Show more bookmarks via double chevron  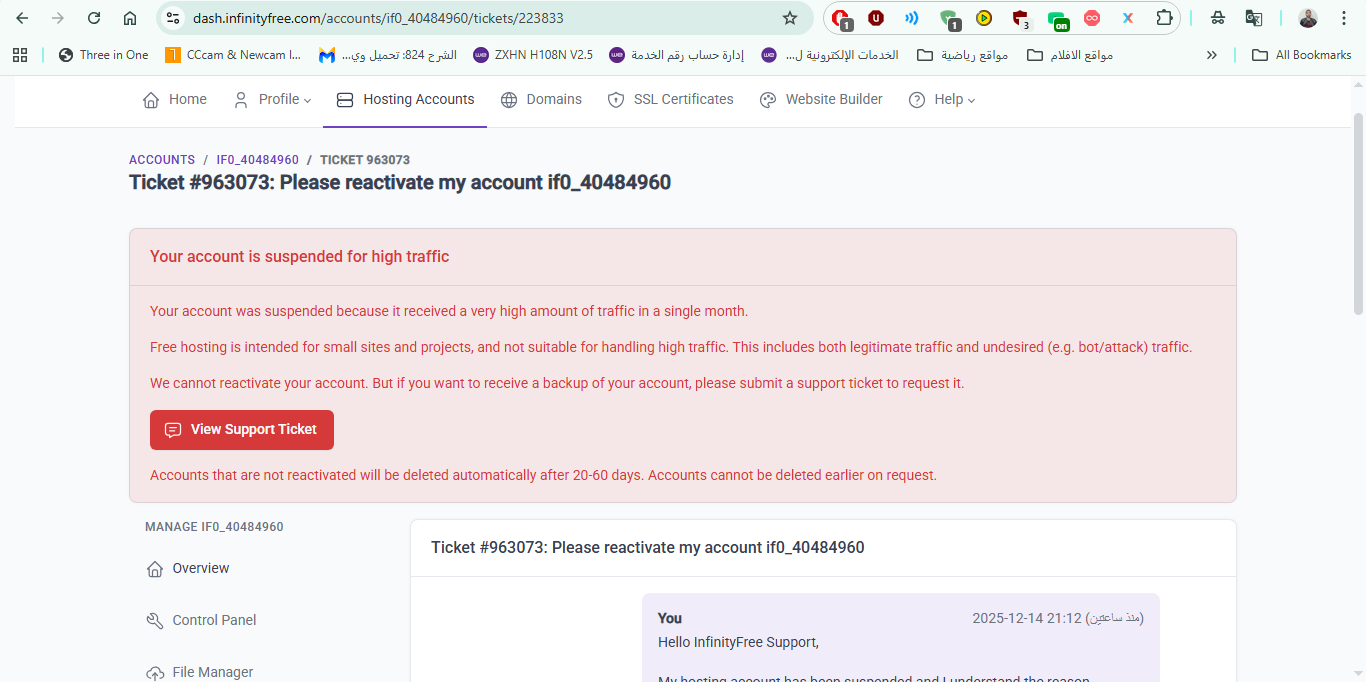click(x=1212, y=55)
